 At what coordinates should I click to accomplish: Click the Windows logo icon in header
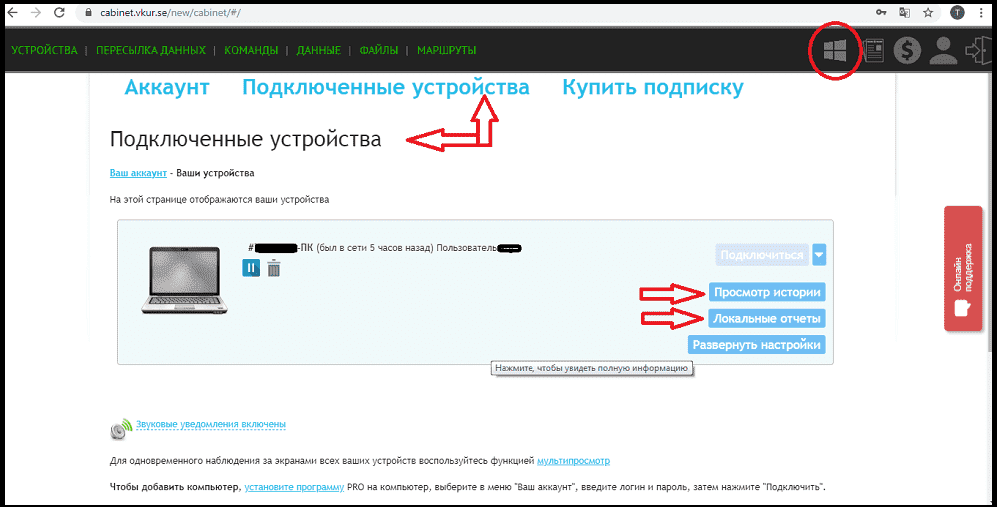coord(834,51)
